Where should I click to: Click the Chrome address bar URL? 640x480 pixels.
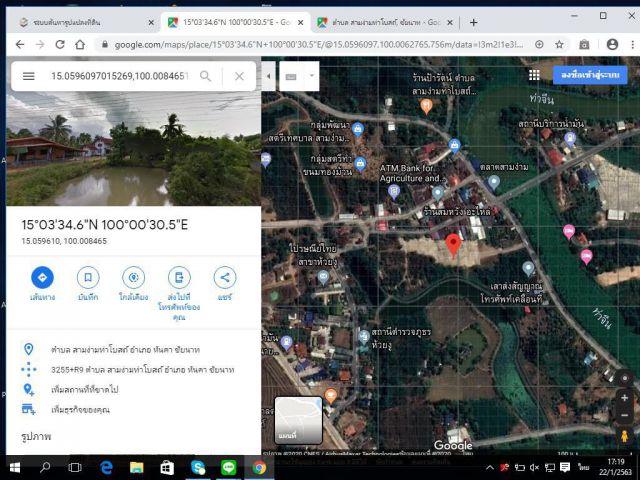[318, 45]
